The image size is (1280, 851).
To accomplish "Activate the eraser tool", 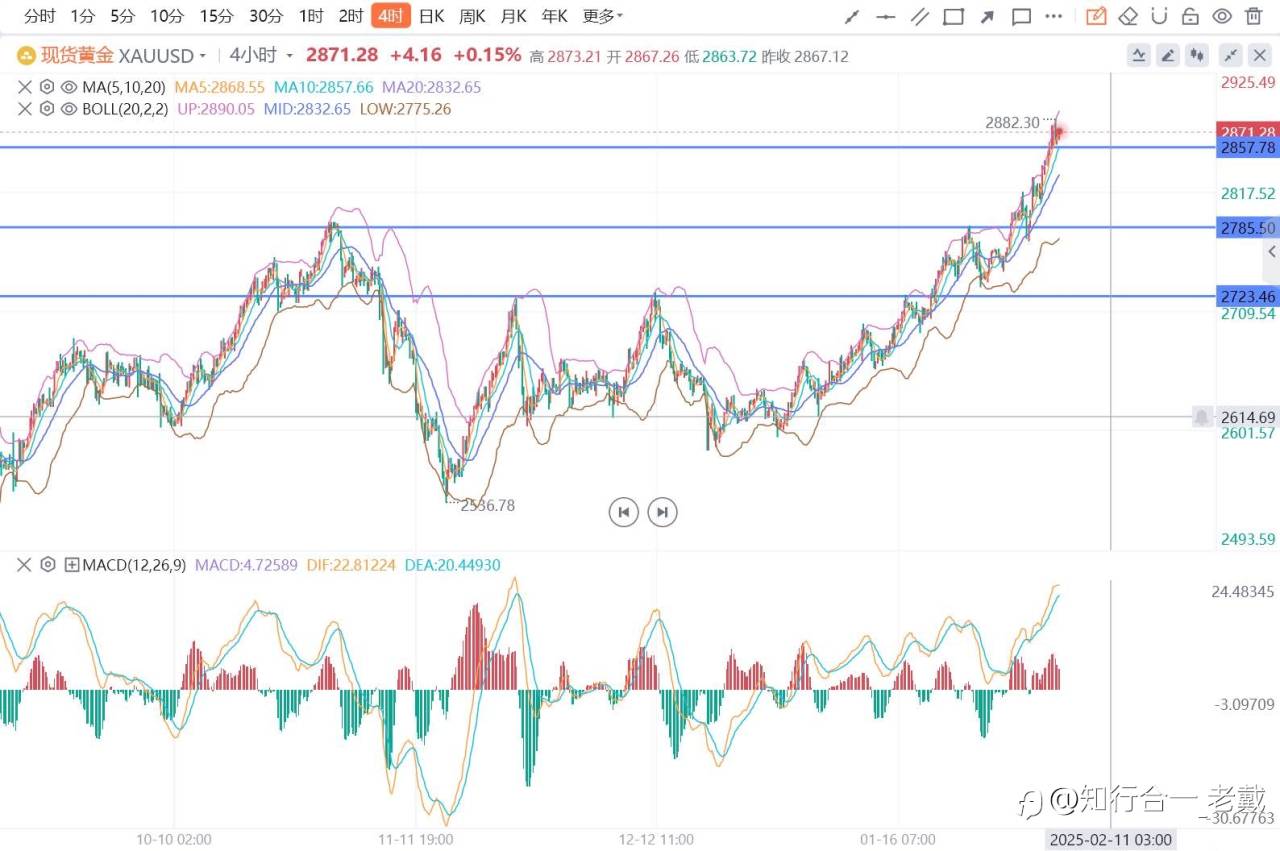I will pos(1128,16).
